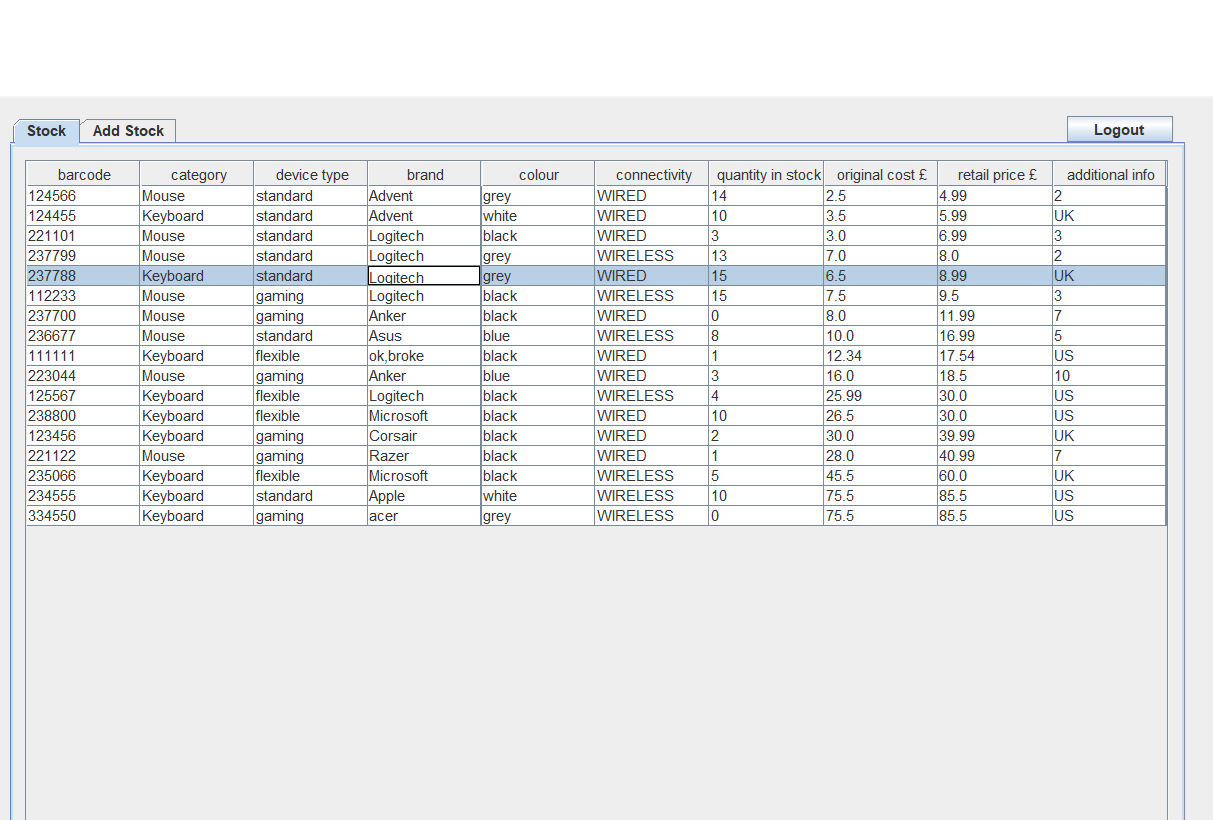The image size is (1213, 820).
Task: Click the brand column header
Action: (424, 174)
